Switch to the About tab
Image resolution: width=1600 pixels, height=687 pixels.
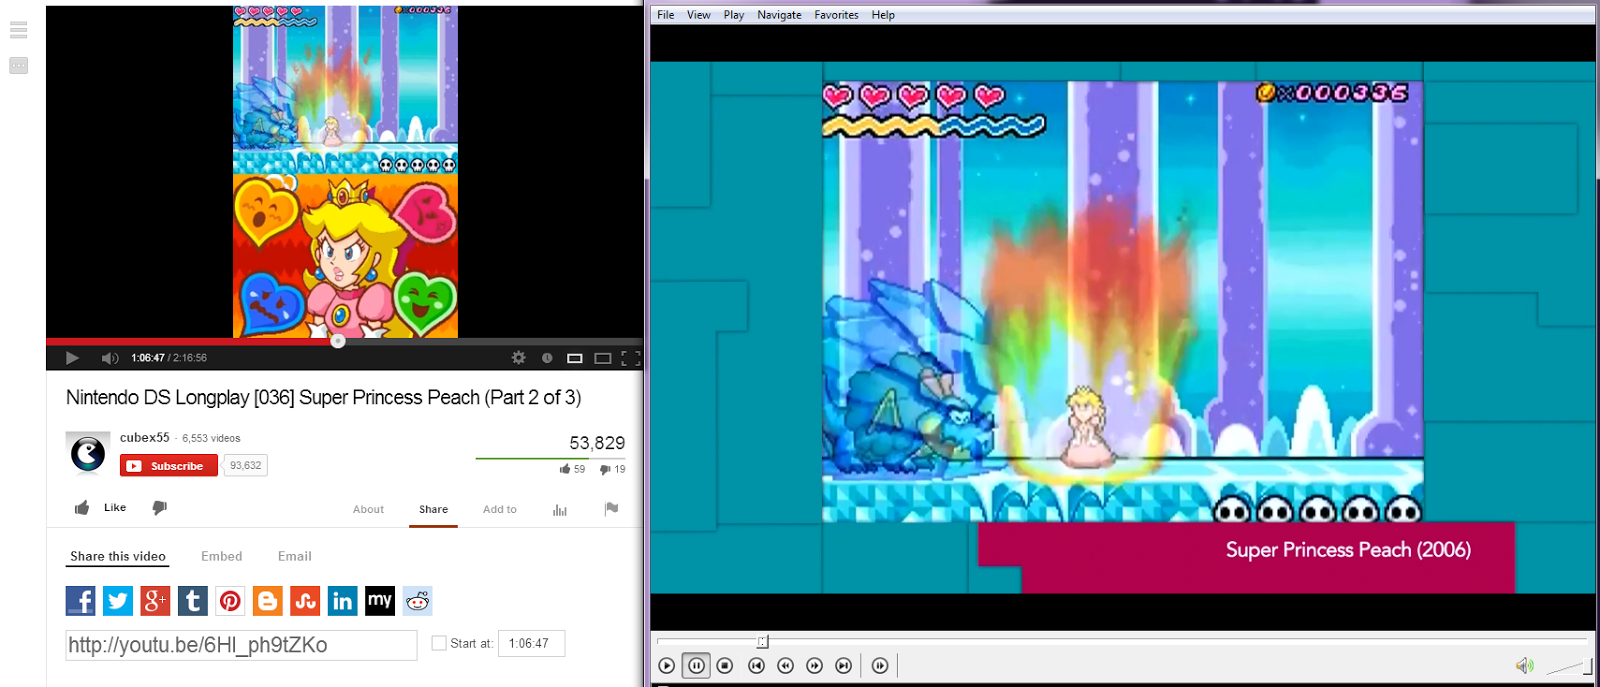[368, 509]
